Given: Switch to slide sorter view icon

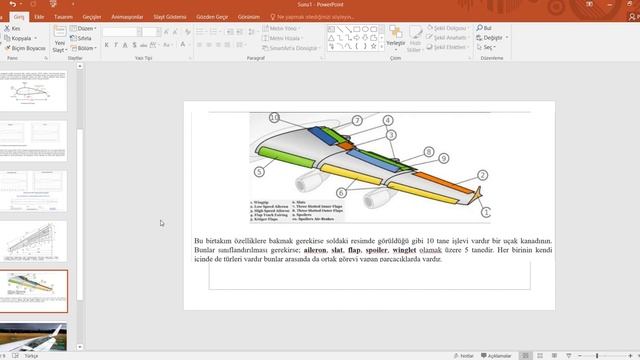Looking at the screenshot, I should (x=540, y=356).
